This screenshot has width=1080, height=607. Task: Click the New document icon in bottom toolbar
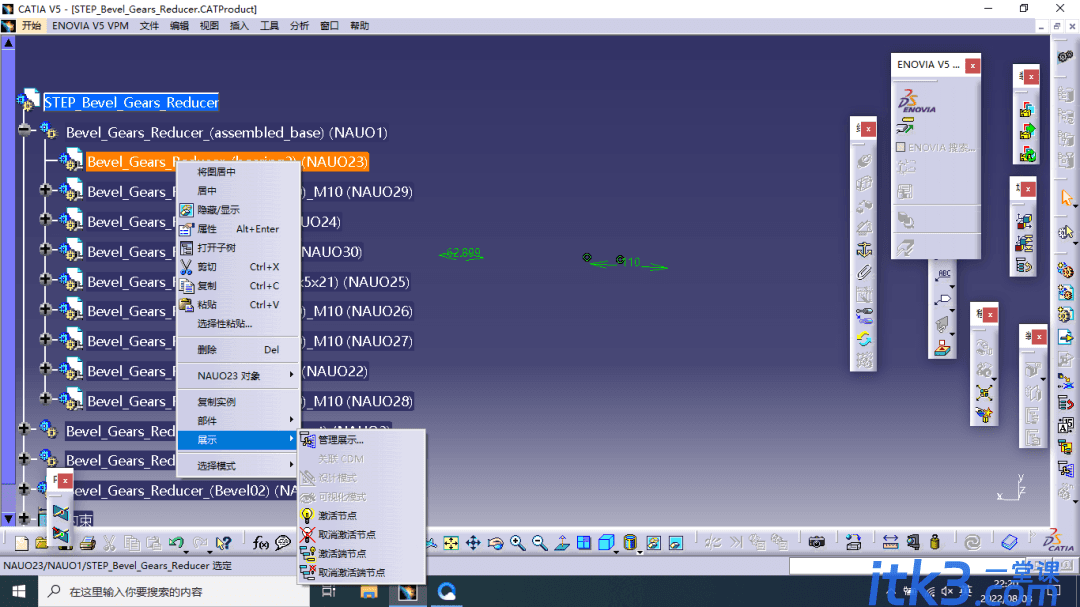pos(21,544)
